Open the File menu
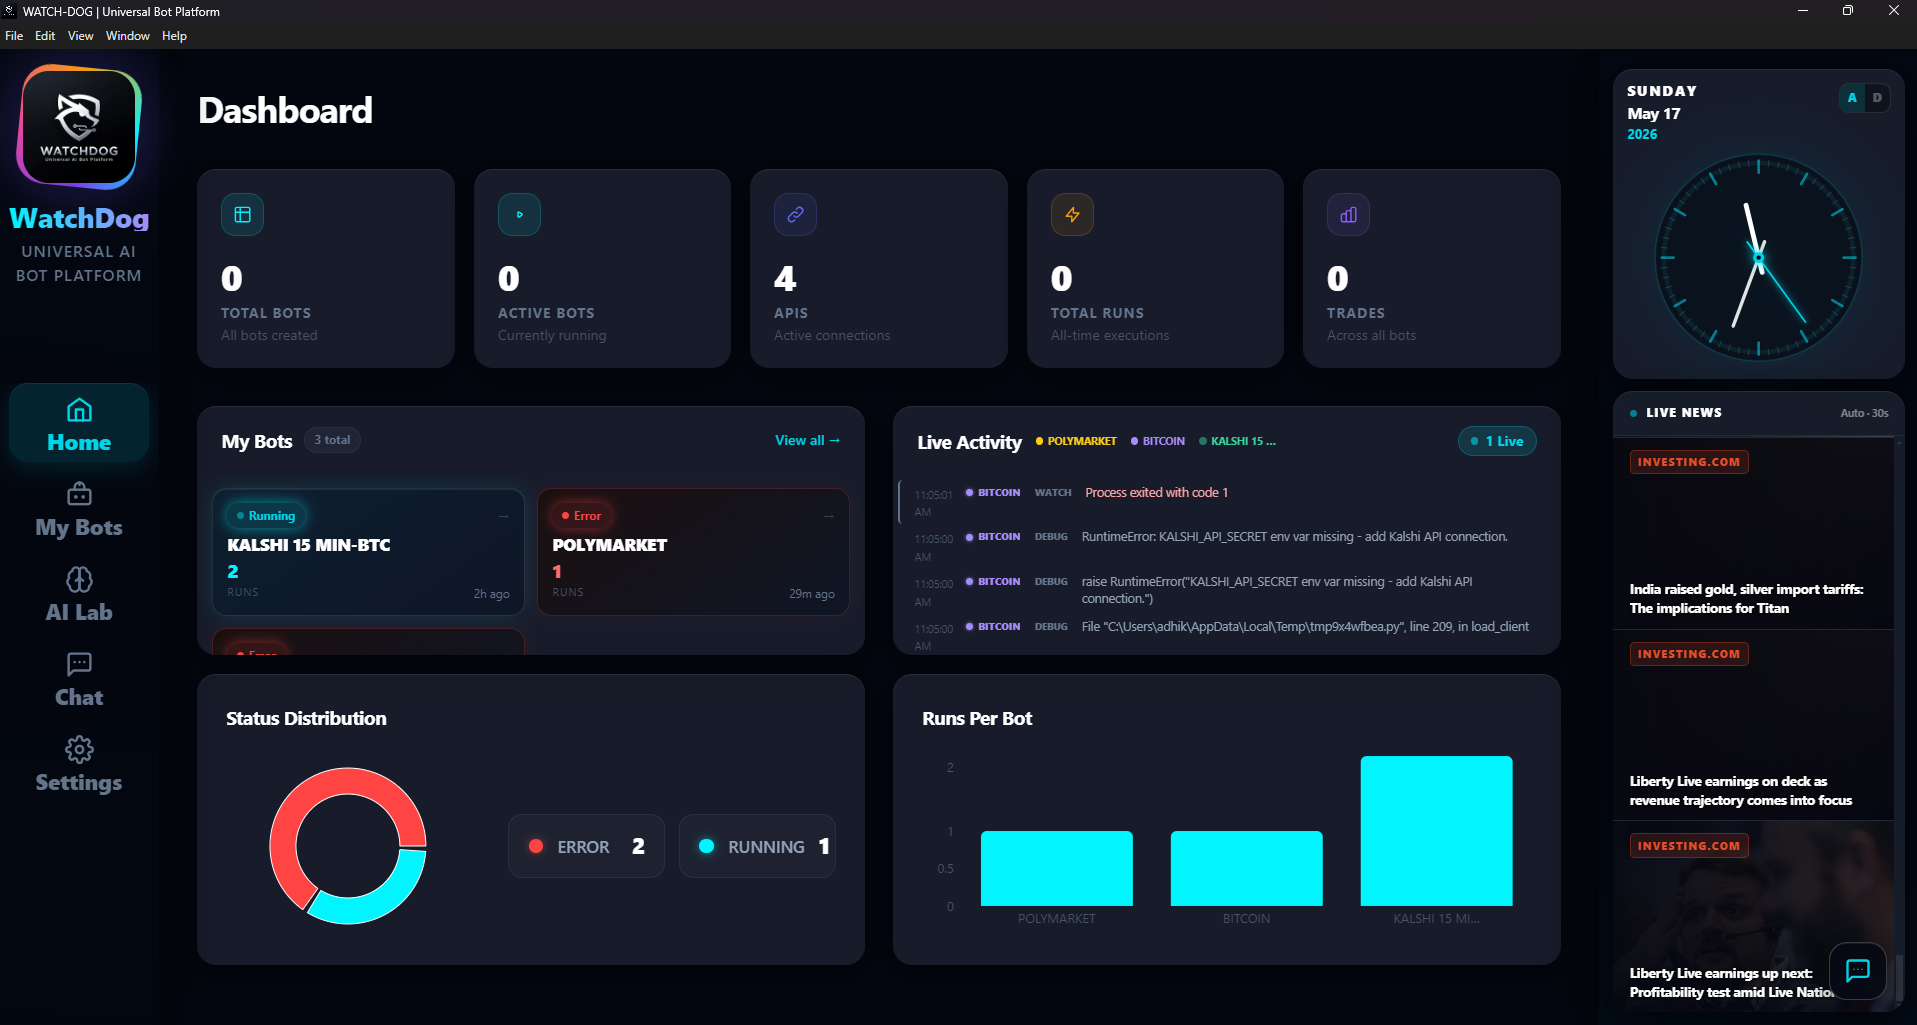Screen dimensions: 1917x1025 (14, 36)
